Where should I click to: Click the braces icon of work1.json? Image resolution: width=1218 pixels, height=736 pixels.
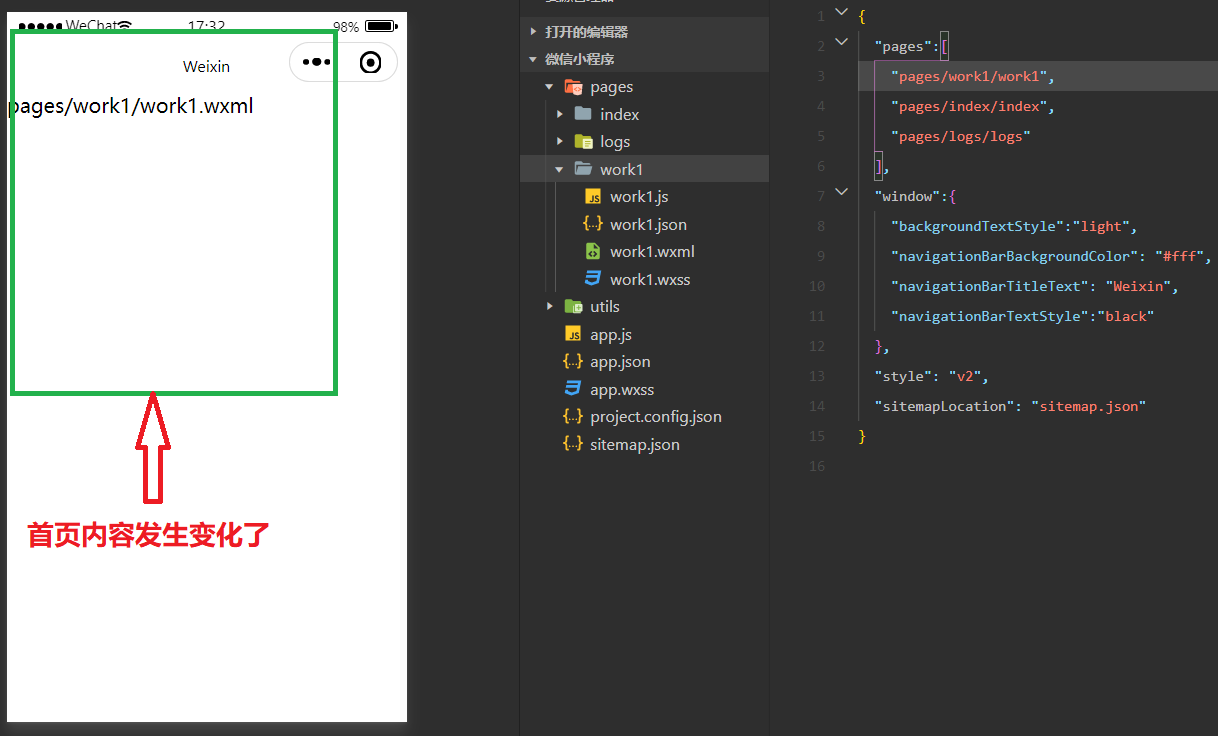[593, 224]
